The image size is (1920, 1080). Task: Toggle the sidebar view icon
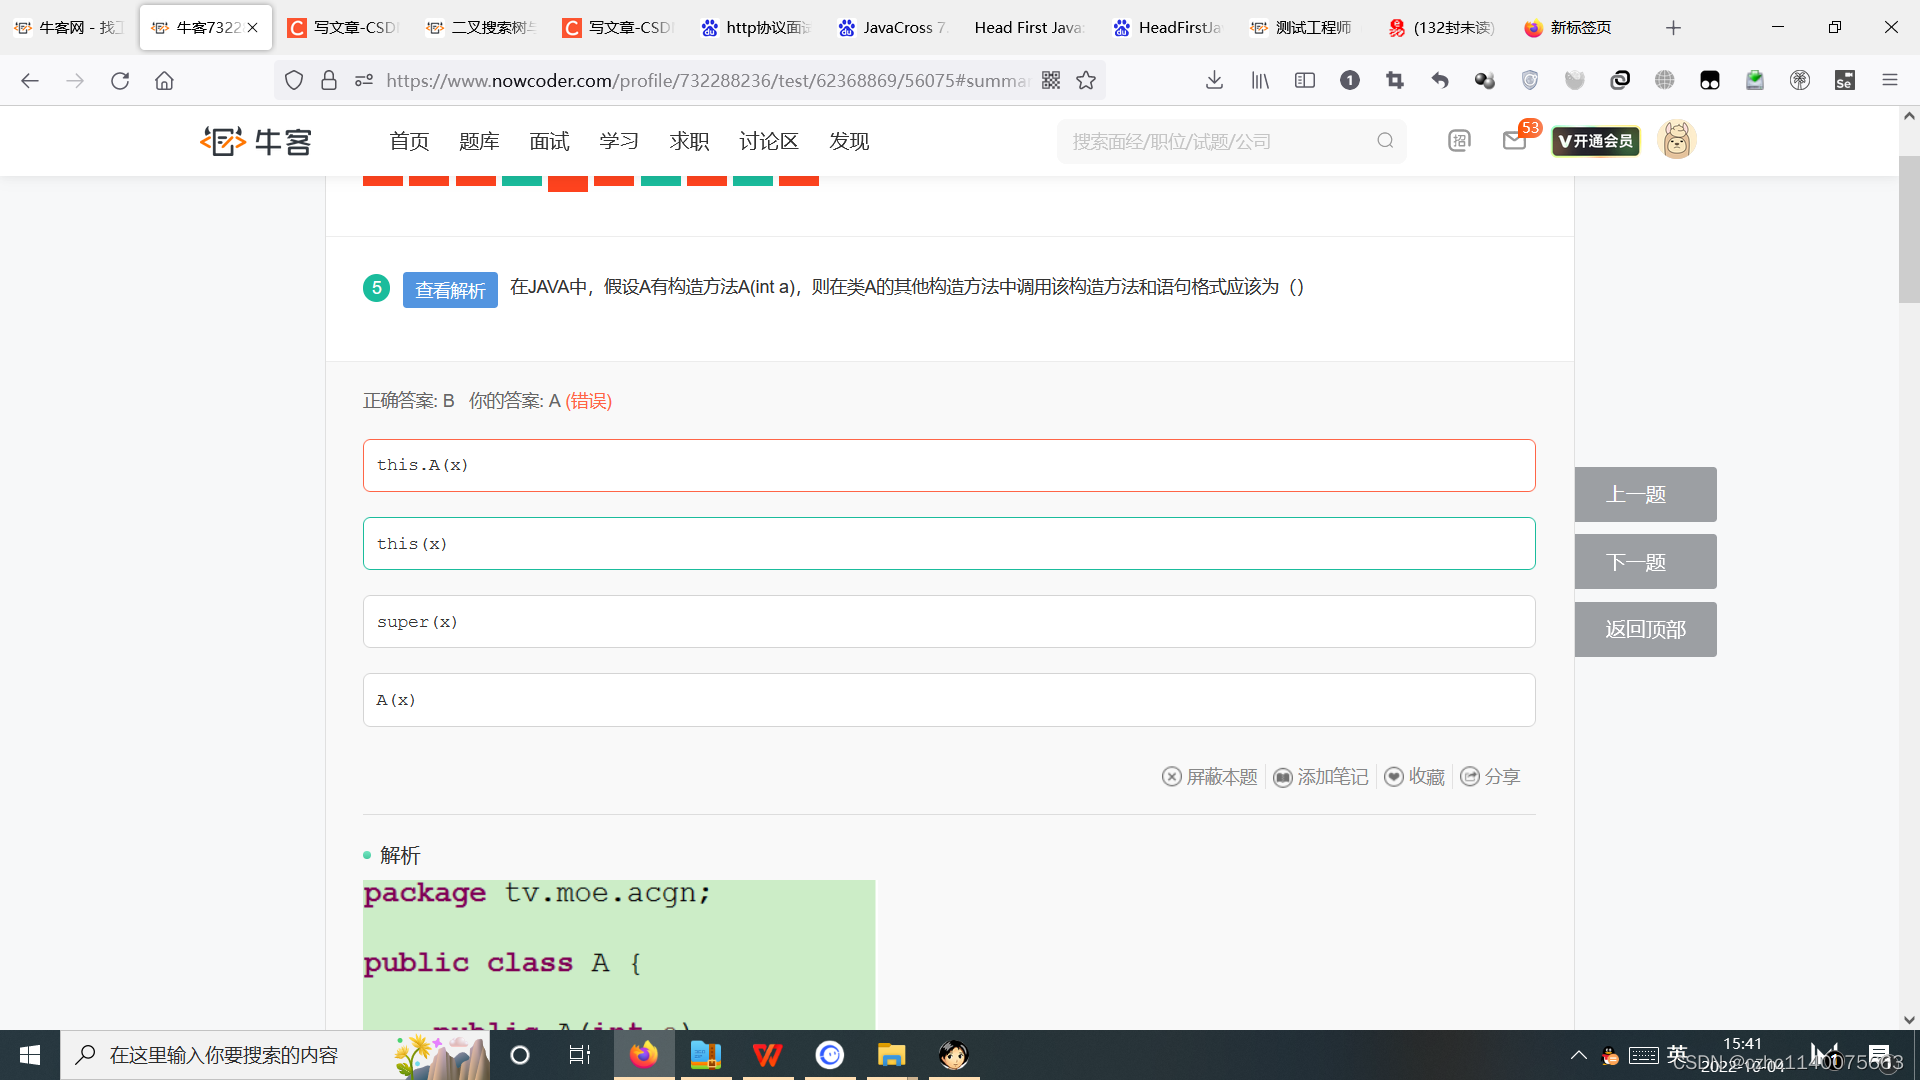[x=1305, y=80]
